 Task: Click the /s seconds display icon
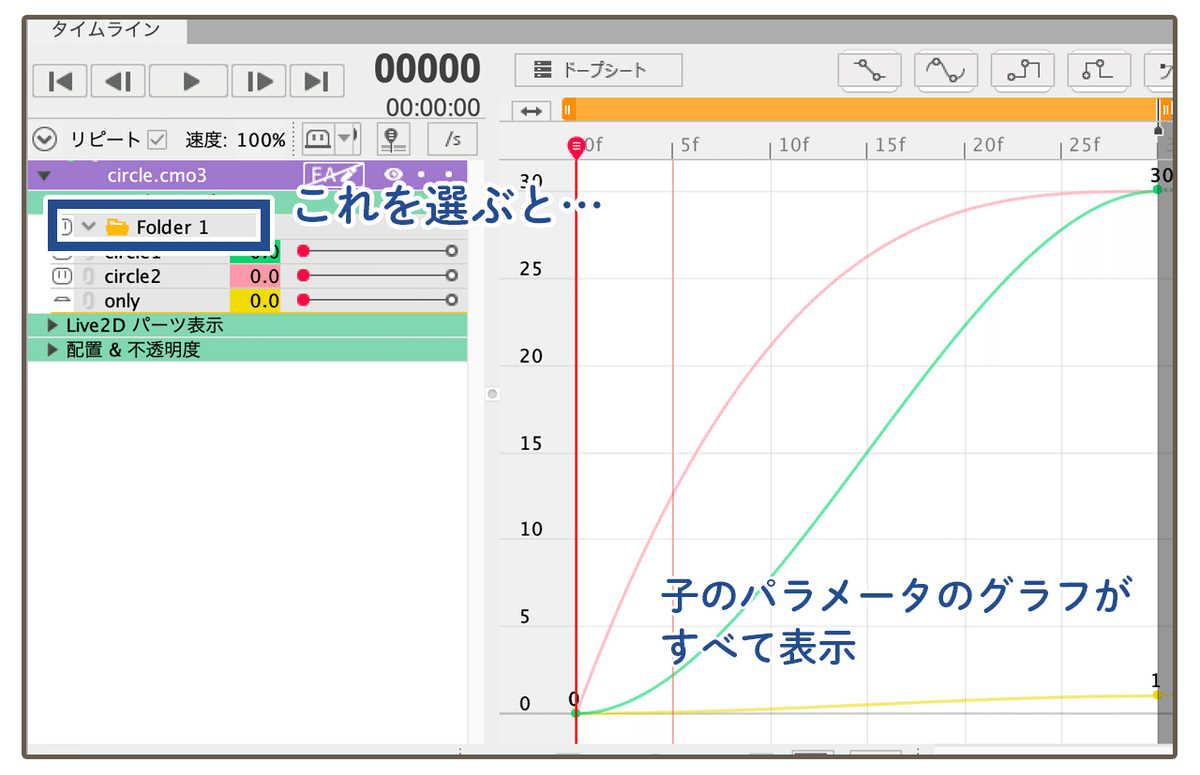pyautogui.click(x=452, y=139)
